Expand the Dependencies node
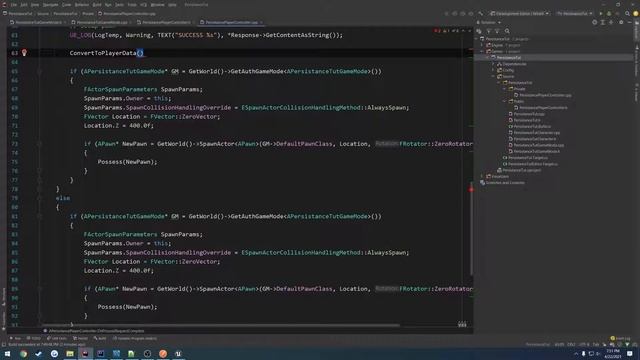 tap(493, 64)
